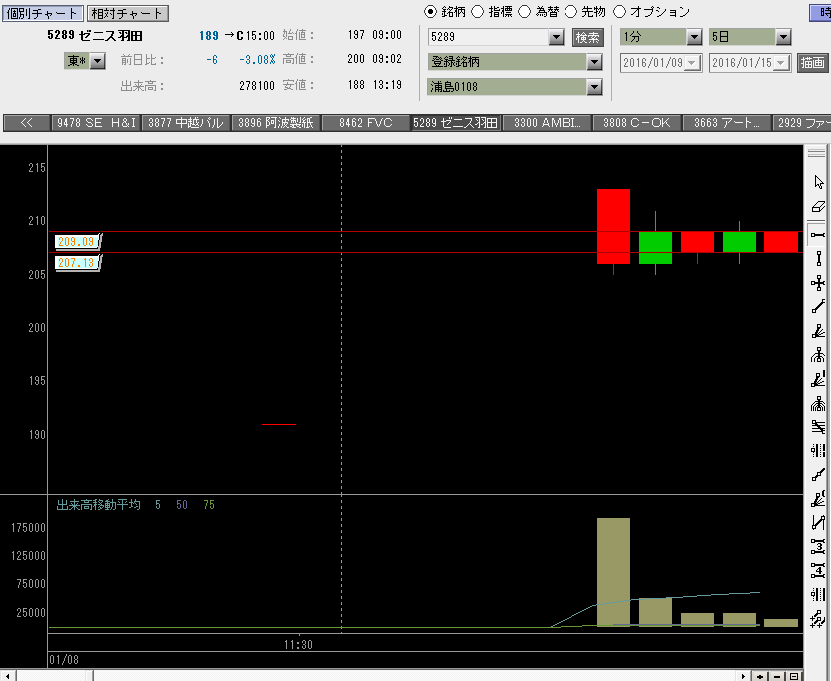Image resolution: width=831 pixels, height=681 pixels.
Task: Click the 検索 search button
Action: pyautogui.click(x=588, y=38)
